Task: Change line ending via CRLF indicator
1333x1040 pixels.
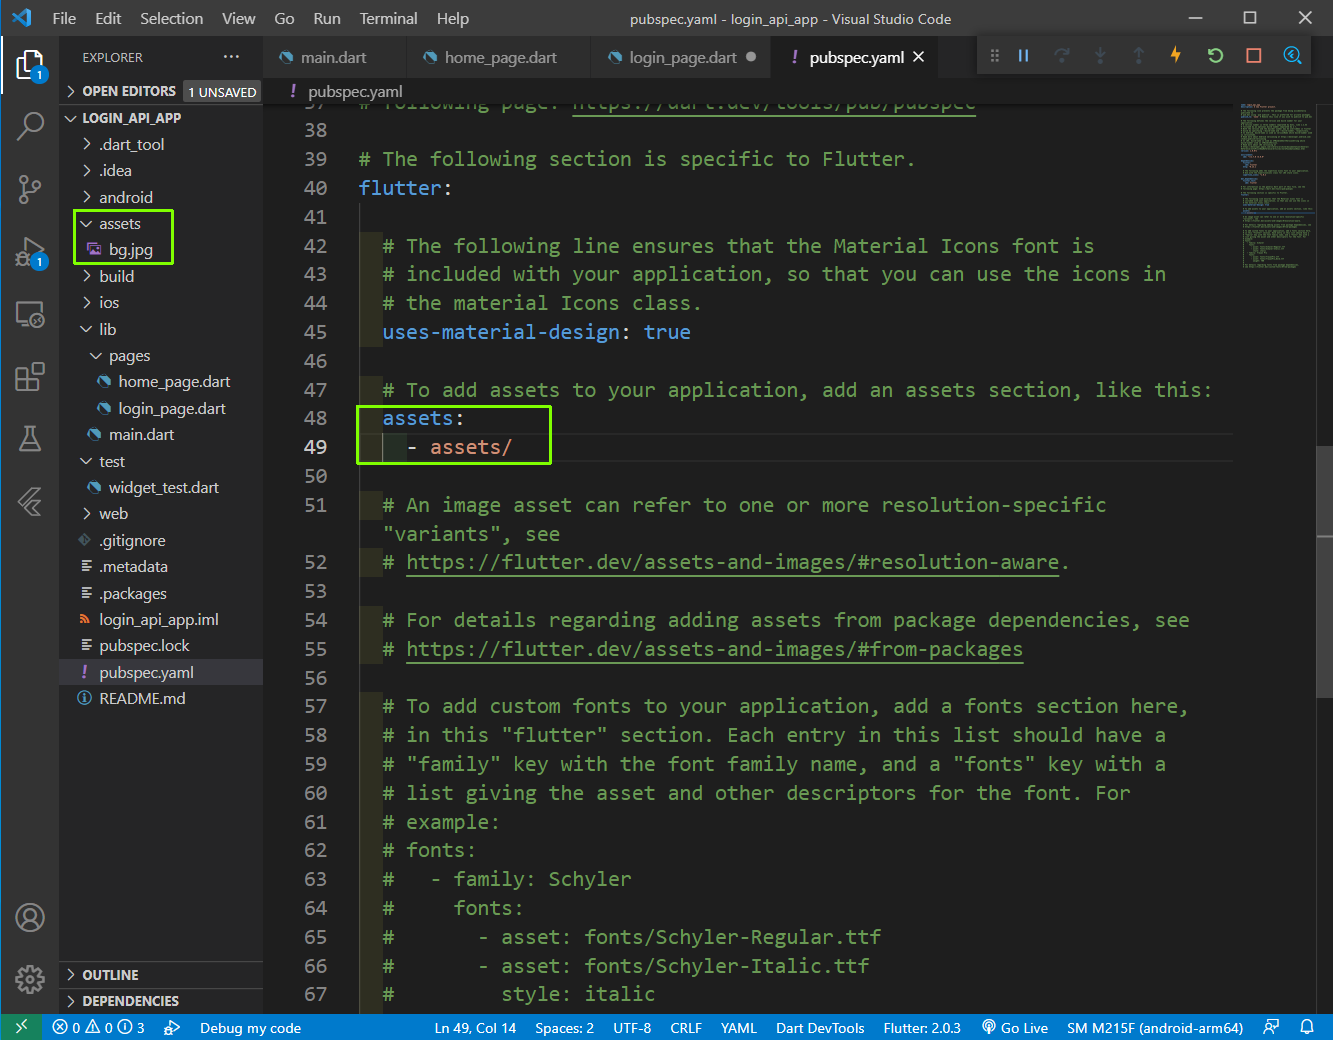Action: 686,1028
